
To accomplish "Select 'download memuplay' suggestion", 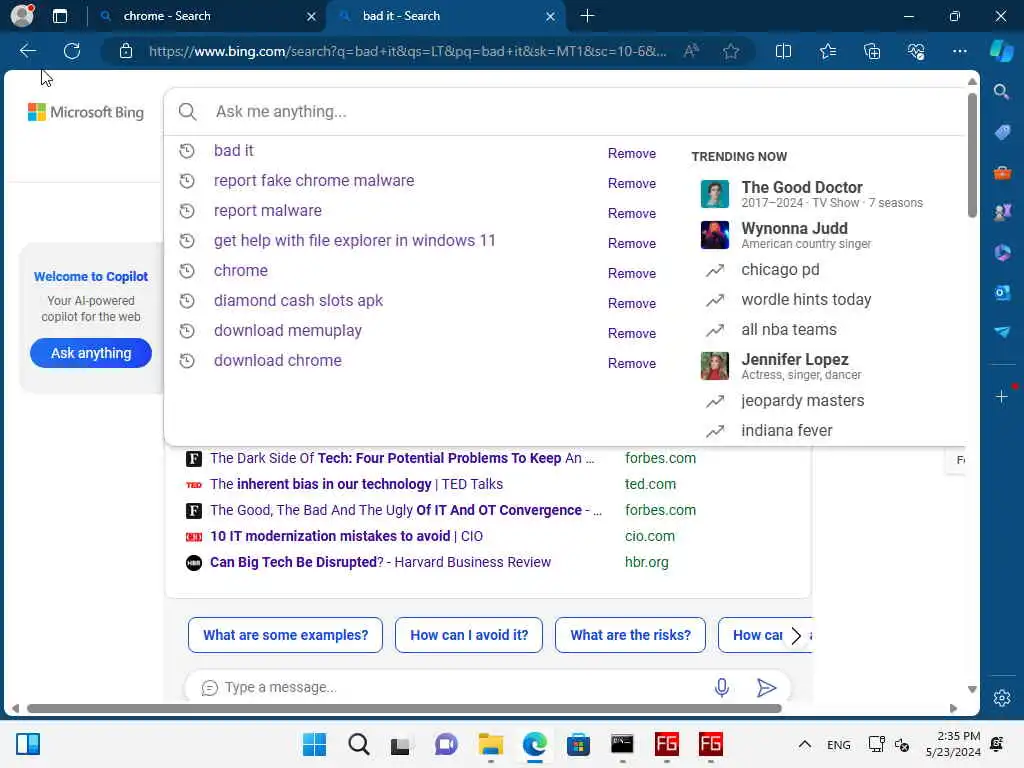I will click(x=288, y=330).
